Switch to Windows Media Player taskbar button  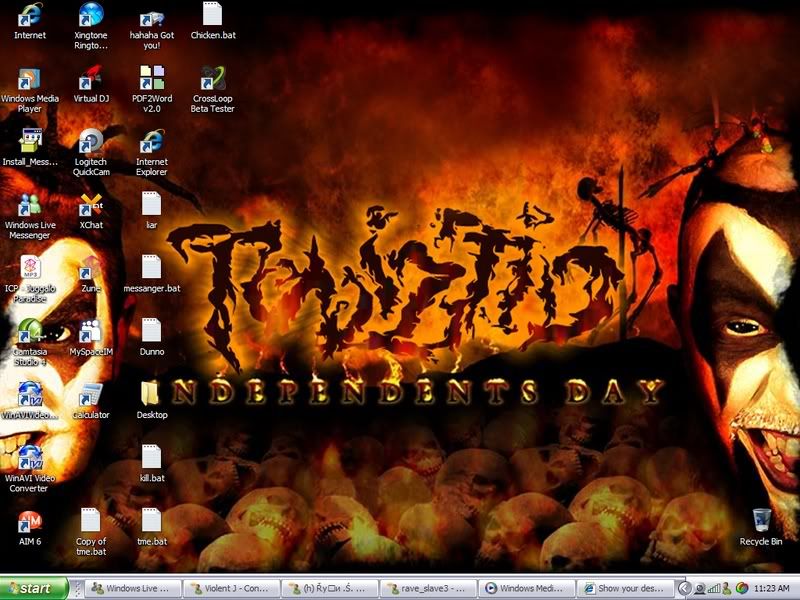(x=527, y=588)
